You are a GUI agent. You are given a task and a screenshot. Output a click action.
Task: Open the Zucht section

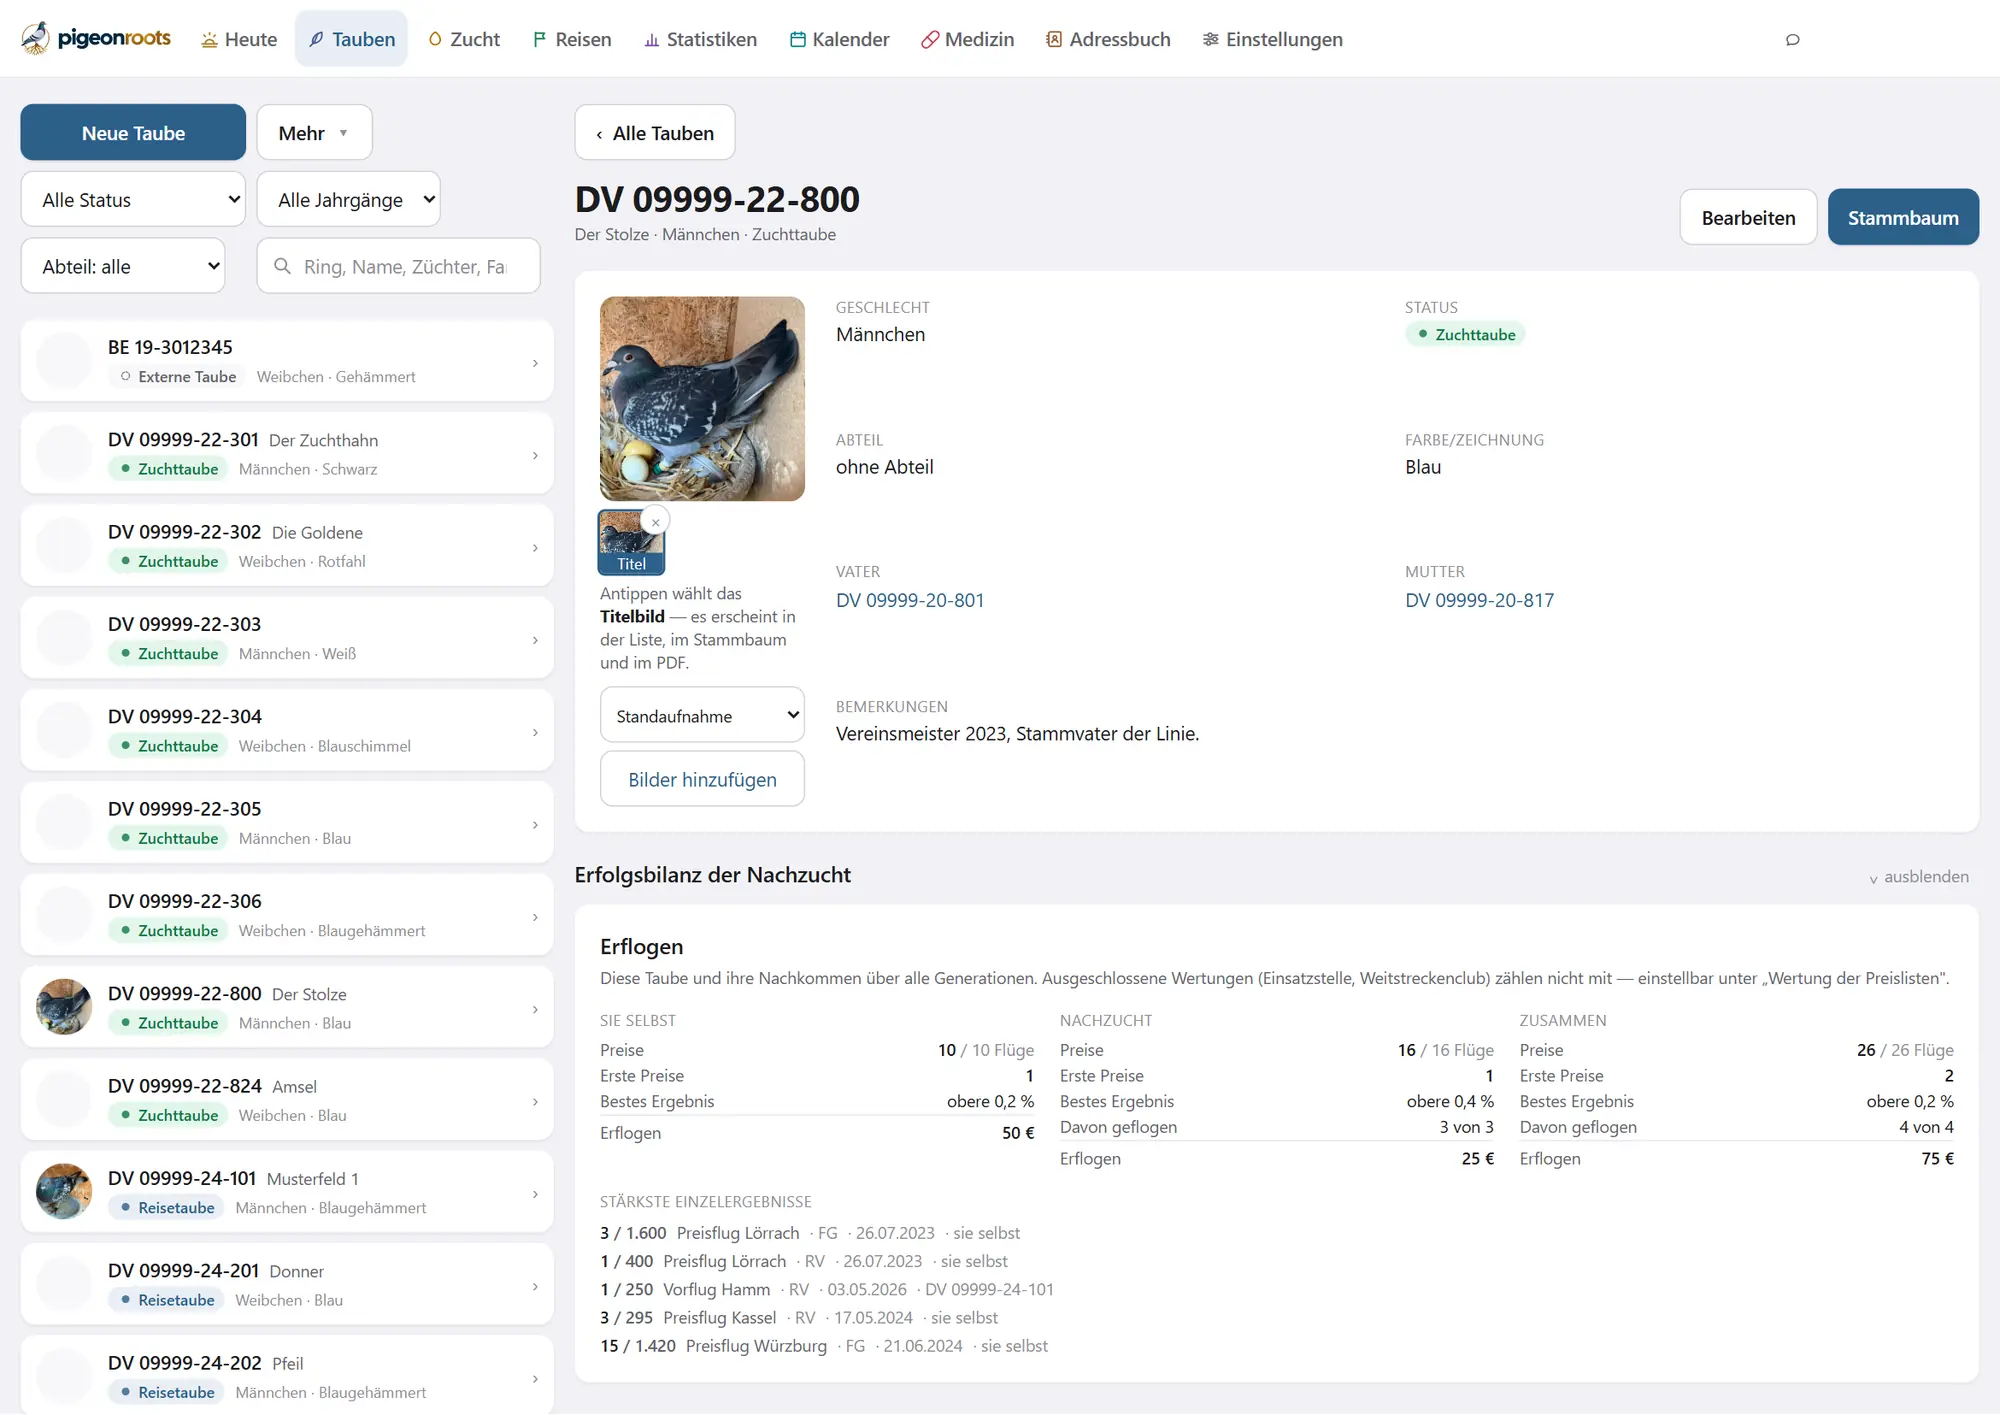pos(464,39)
